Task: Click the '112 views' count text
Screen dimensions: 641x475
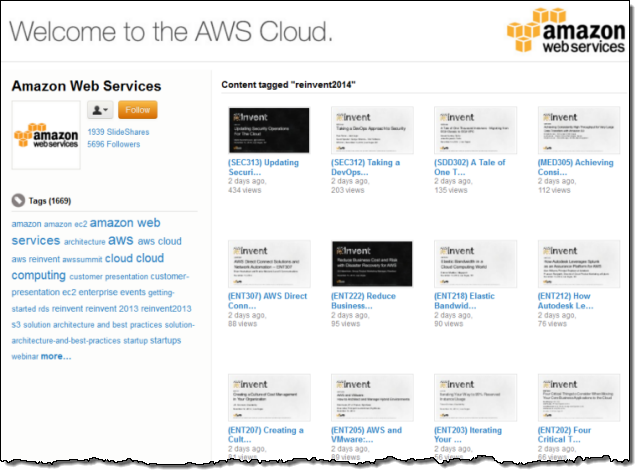Action: [554, 190]
